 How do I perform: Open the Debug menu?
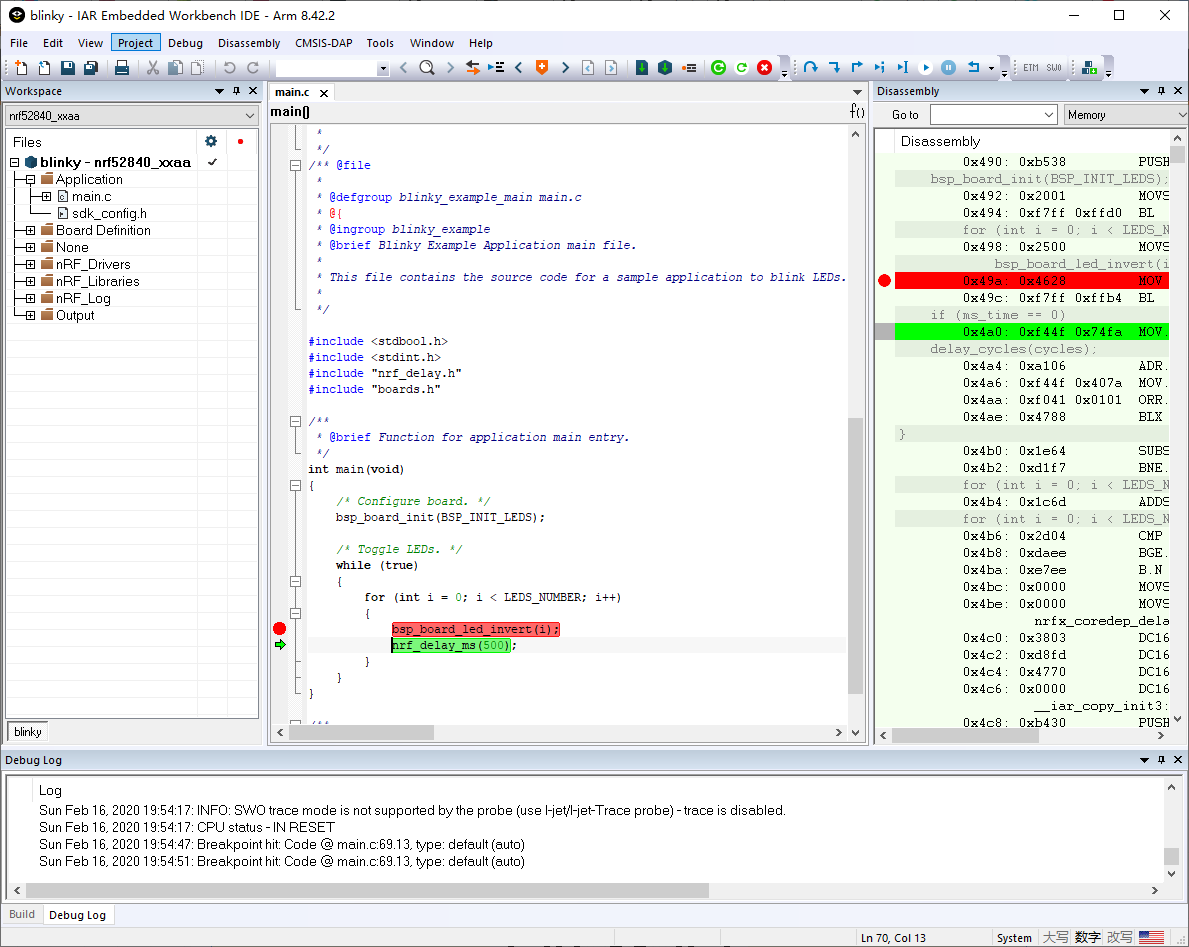click(x=186, y=43)
